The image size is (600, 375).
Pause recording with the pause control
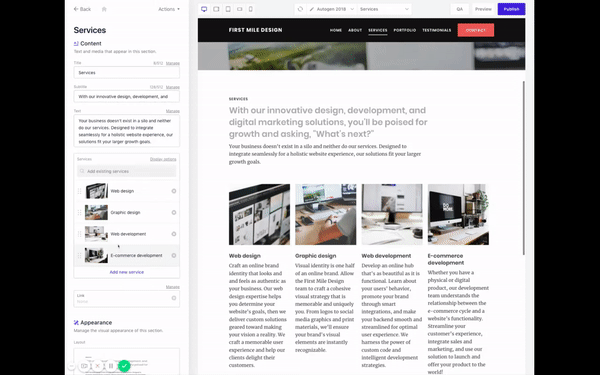(x=111, y=366)
